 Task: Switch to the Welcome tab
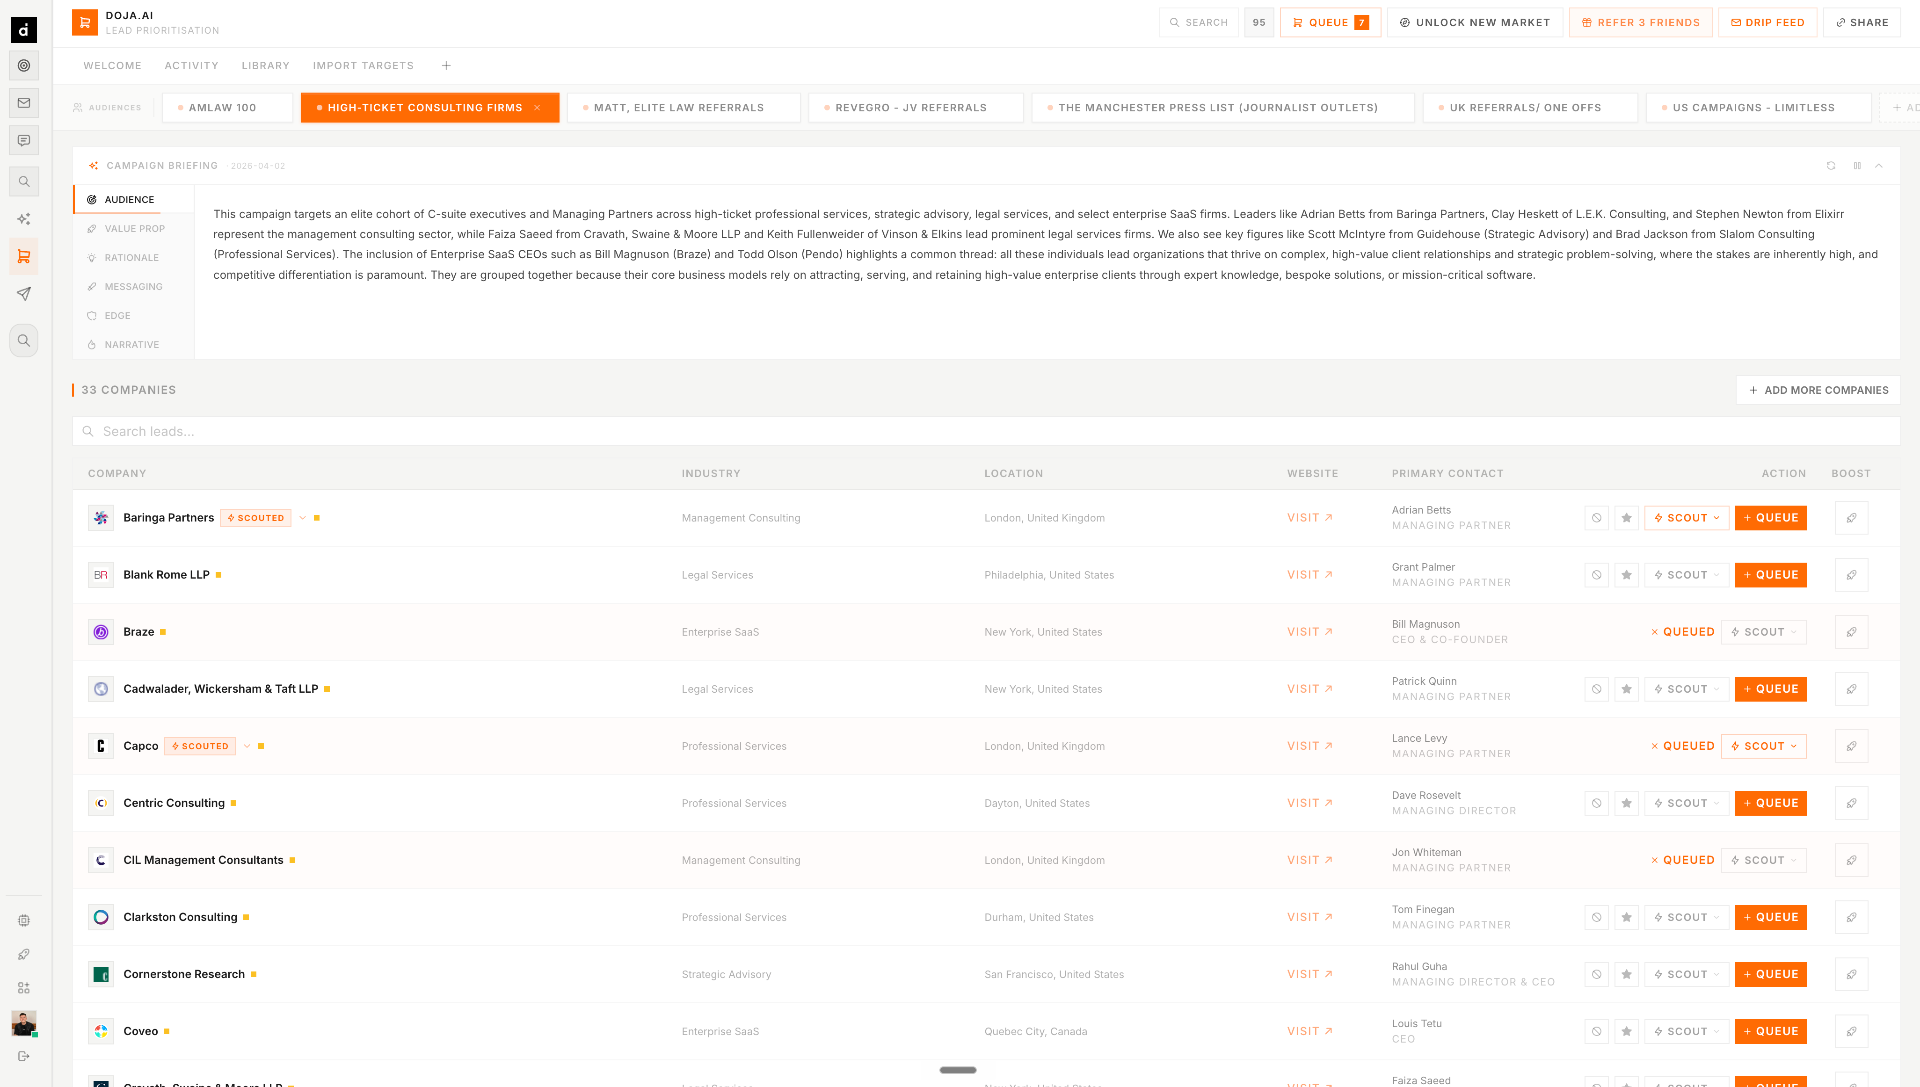coord(113,66)
